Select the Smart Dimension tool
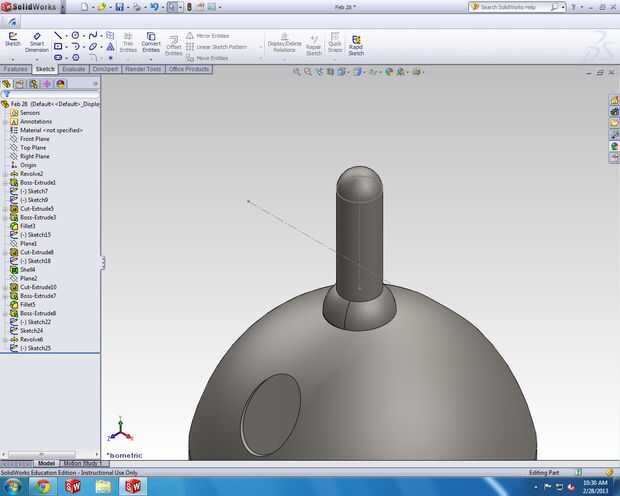The height and width of the screenshot is (496, 620). tap(37, 41)
